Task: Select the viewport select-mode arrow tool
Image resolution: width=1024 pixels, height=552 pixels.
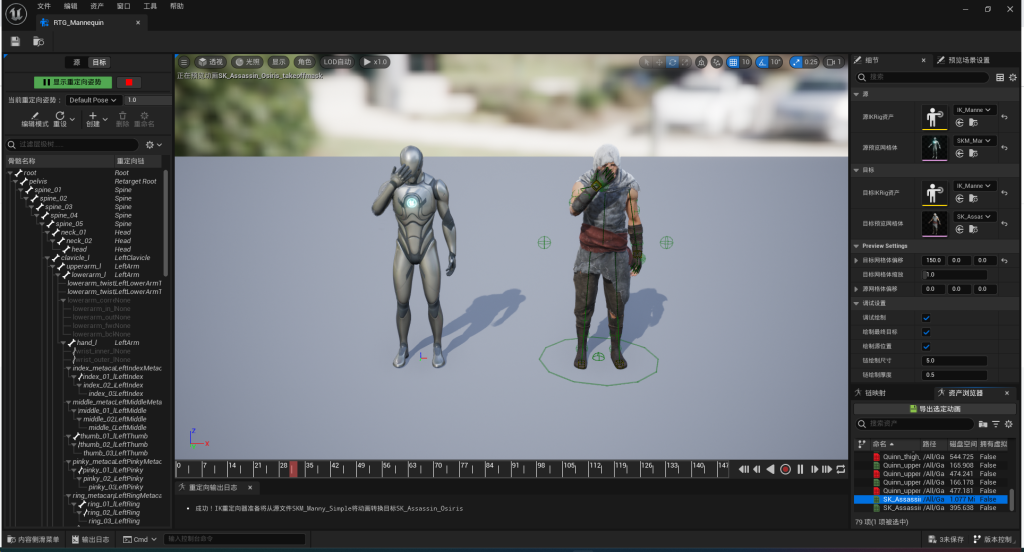Action: pos(647,62)
